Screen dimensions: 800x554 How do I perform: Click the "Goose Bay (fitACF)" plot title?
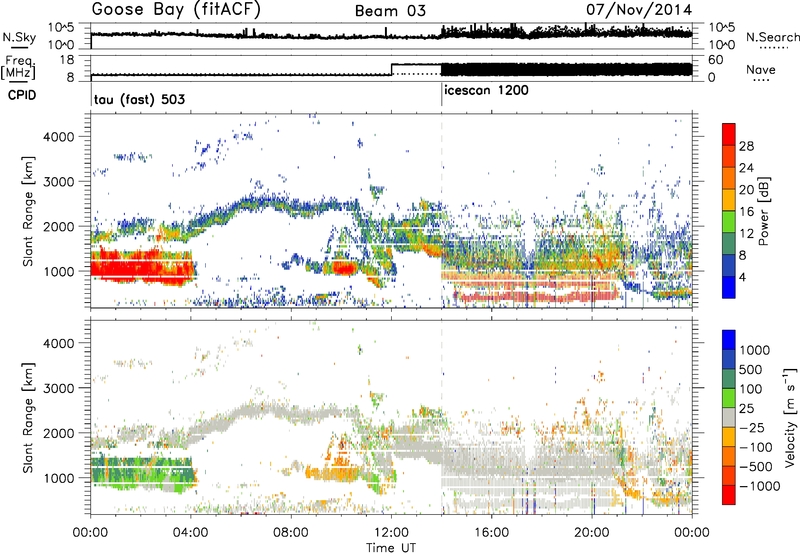(176, 10)
